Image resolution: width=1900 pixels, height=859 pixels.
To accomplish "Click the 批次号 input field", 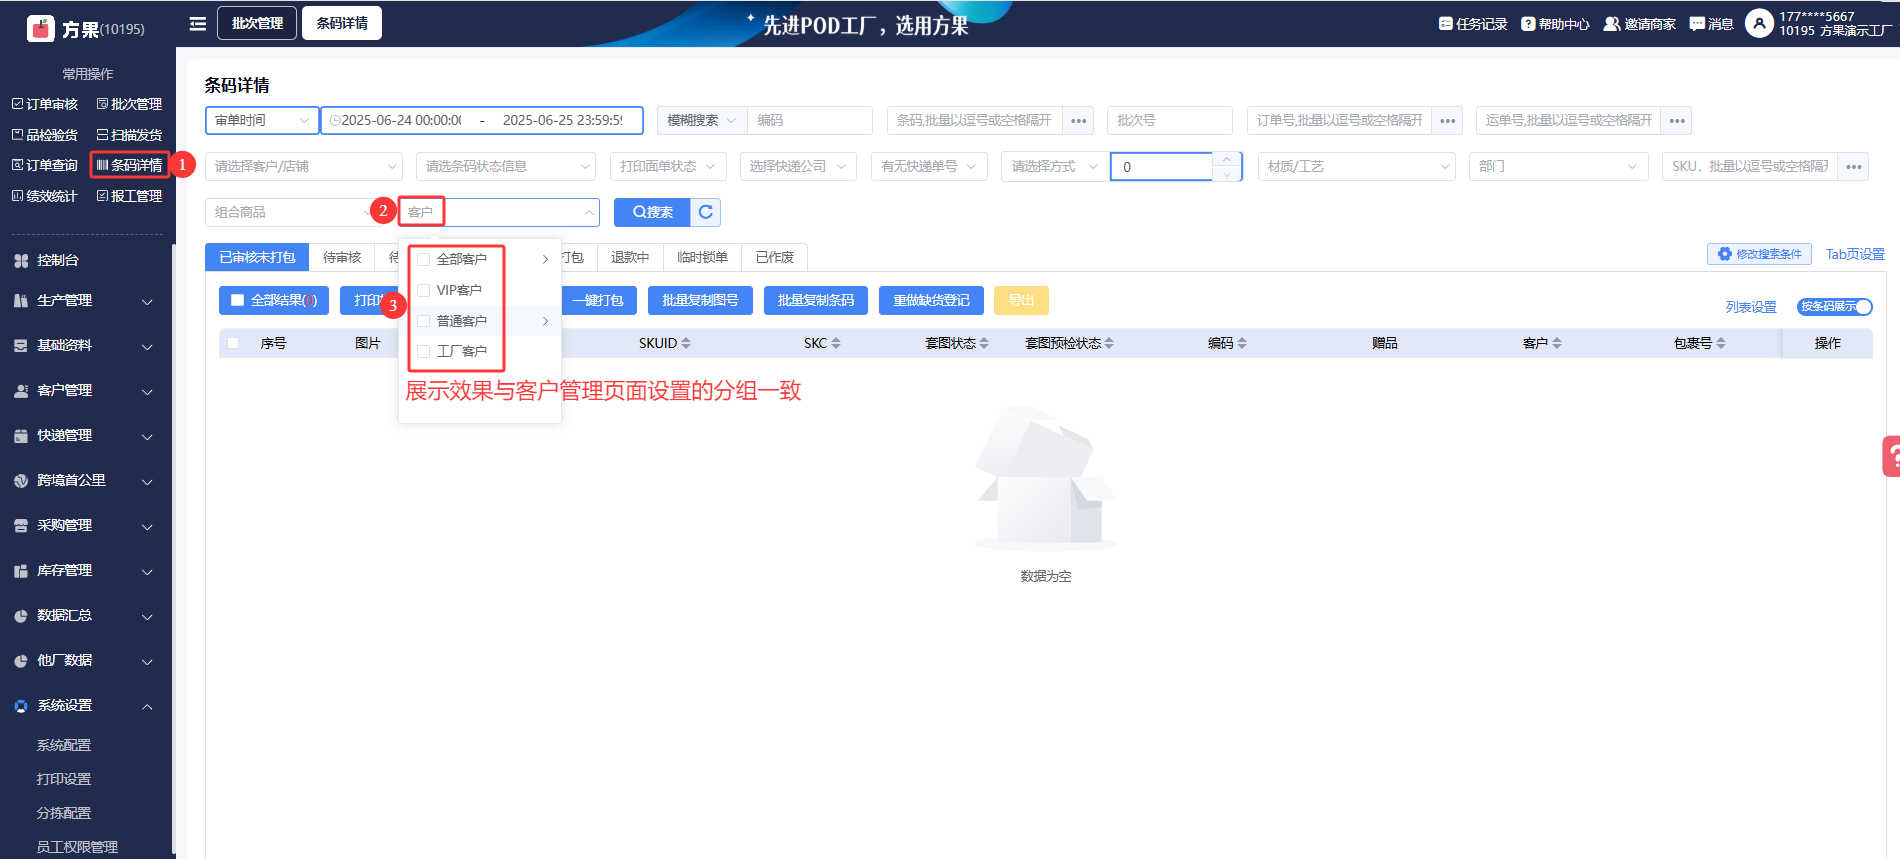I will (x=1169, y=120).
